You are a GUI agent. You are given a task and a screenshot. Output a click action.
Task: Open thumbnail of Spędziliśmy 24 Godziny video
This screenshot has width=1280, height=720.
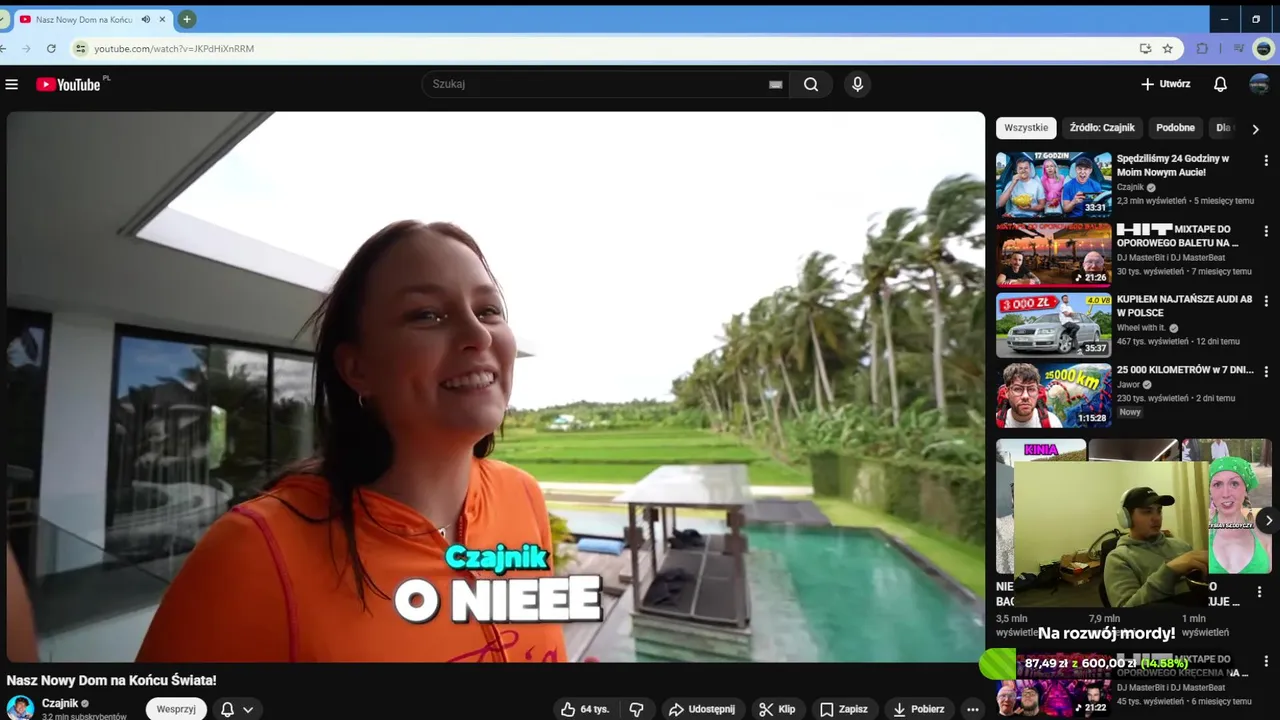coord(1053,184)
